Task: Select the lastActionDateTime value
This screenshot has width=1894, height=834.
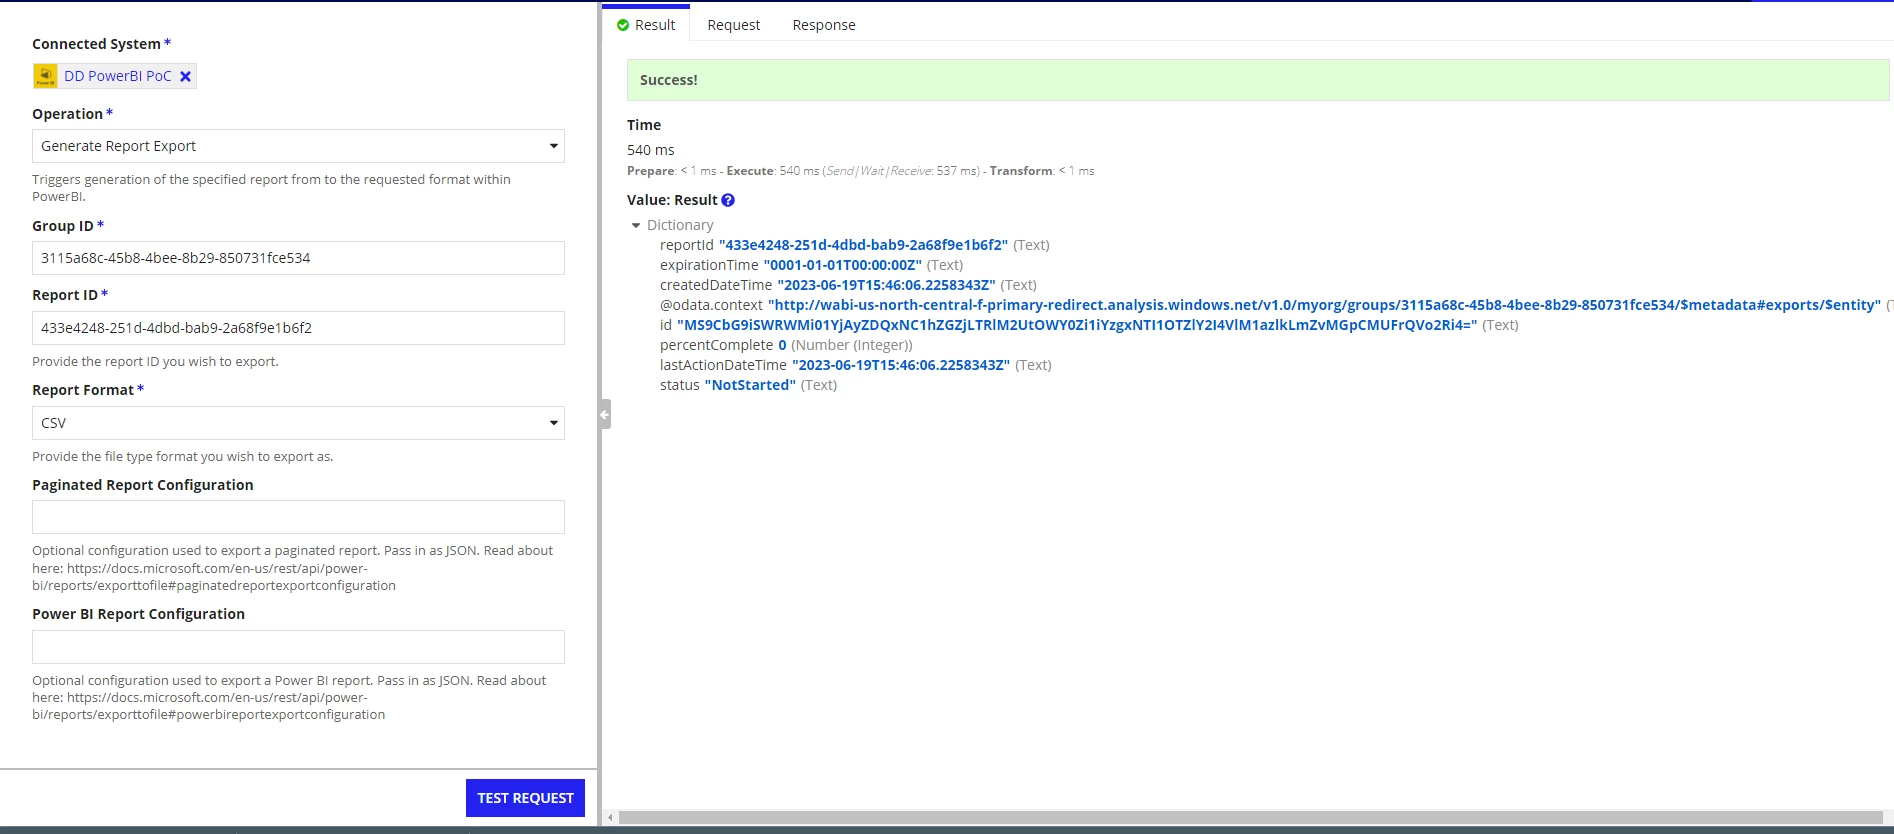Action: tap(901, 365)
